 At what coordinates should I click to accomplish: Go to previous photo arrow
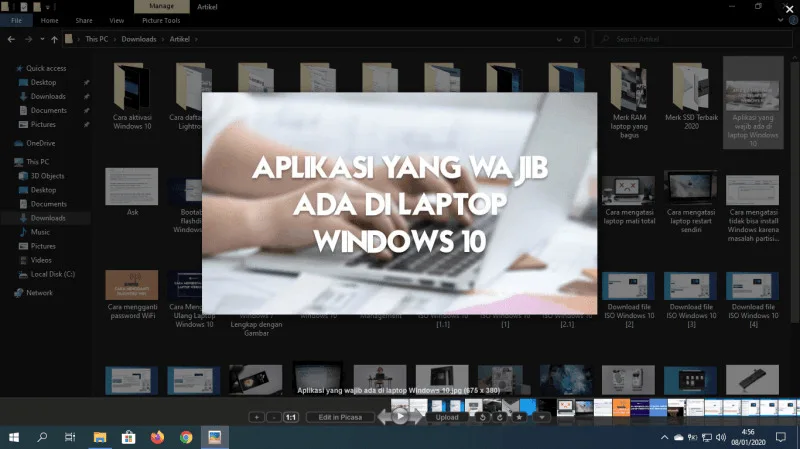click(x=384, y=417)
